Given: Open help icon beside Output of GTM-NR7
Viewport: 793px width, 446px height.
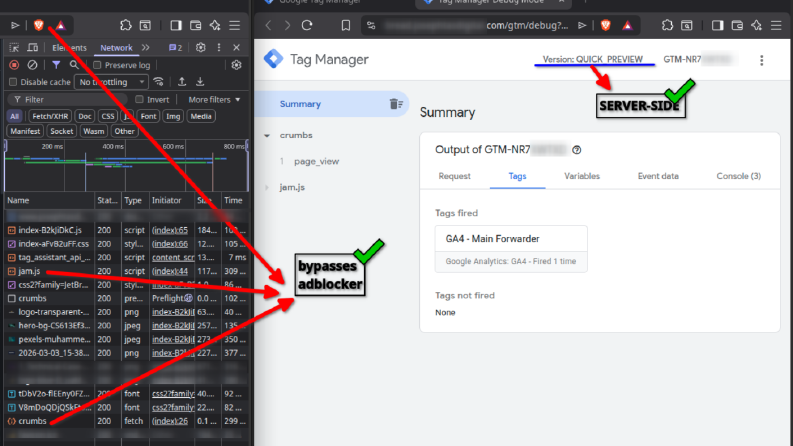Looking at the screenshot, I should [577, 150].
